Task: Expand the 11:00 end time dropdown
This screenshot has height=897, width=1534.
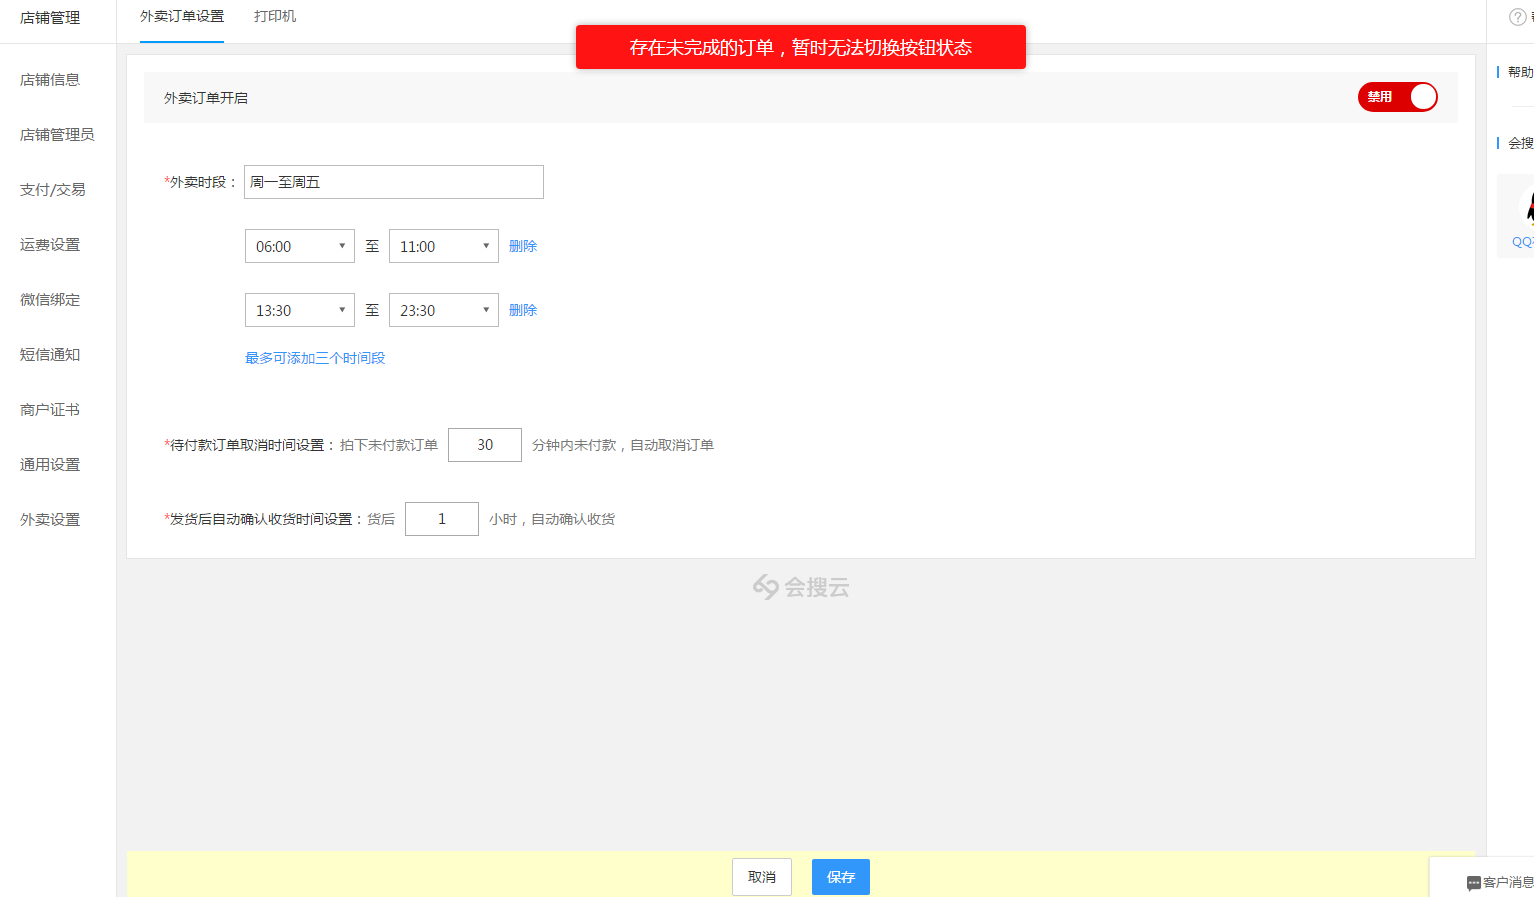Action: 443,246
